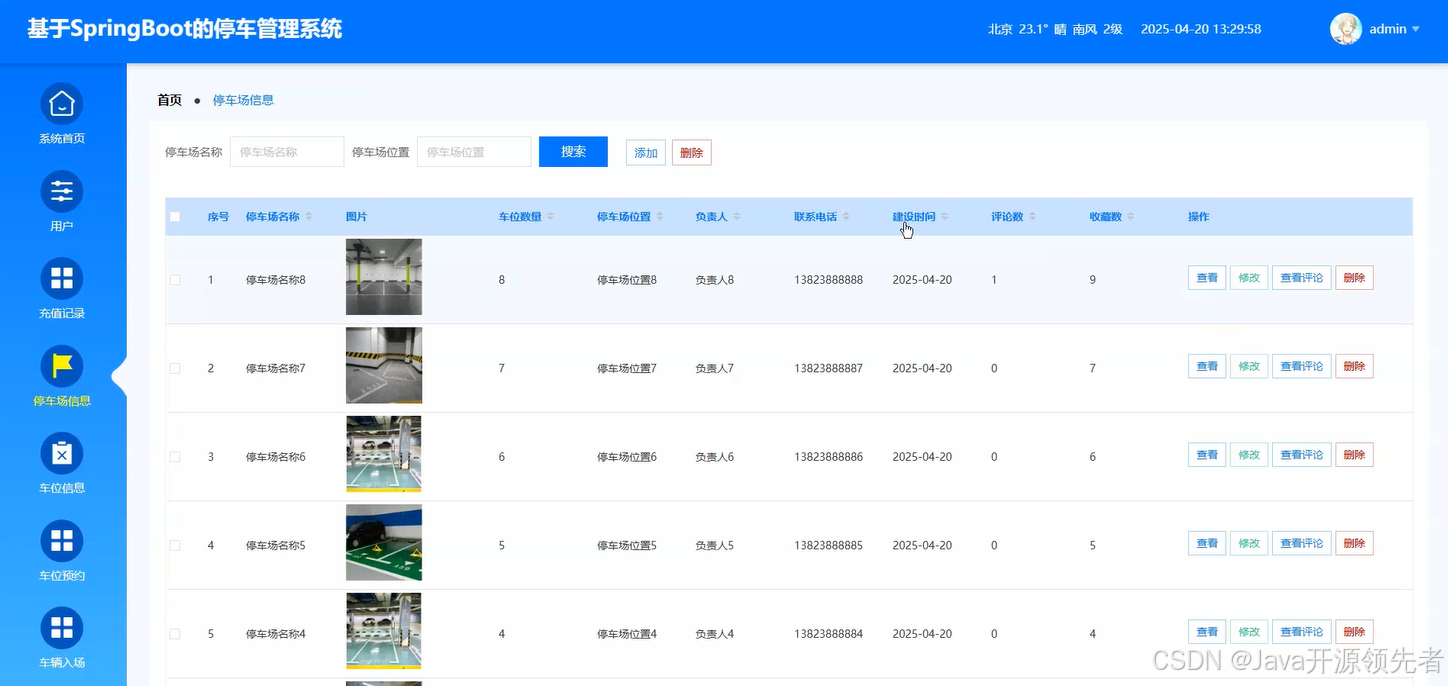This screenshot has height=686, width=1448.
Task: Click 查看评论 for 停车场名称5
Action: (1302, 543)
